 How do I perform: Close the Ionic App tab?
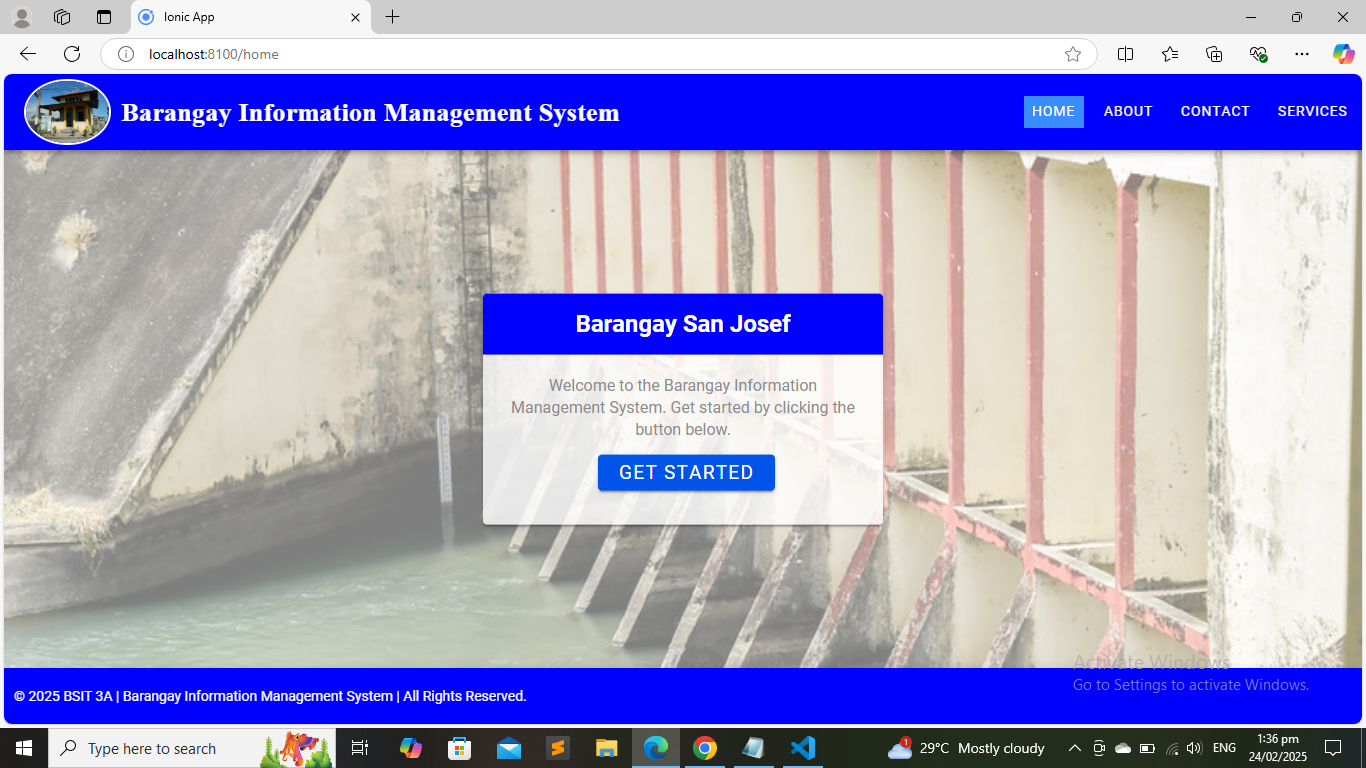point(355,17)
